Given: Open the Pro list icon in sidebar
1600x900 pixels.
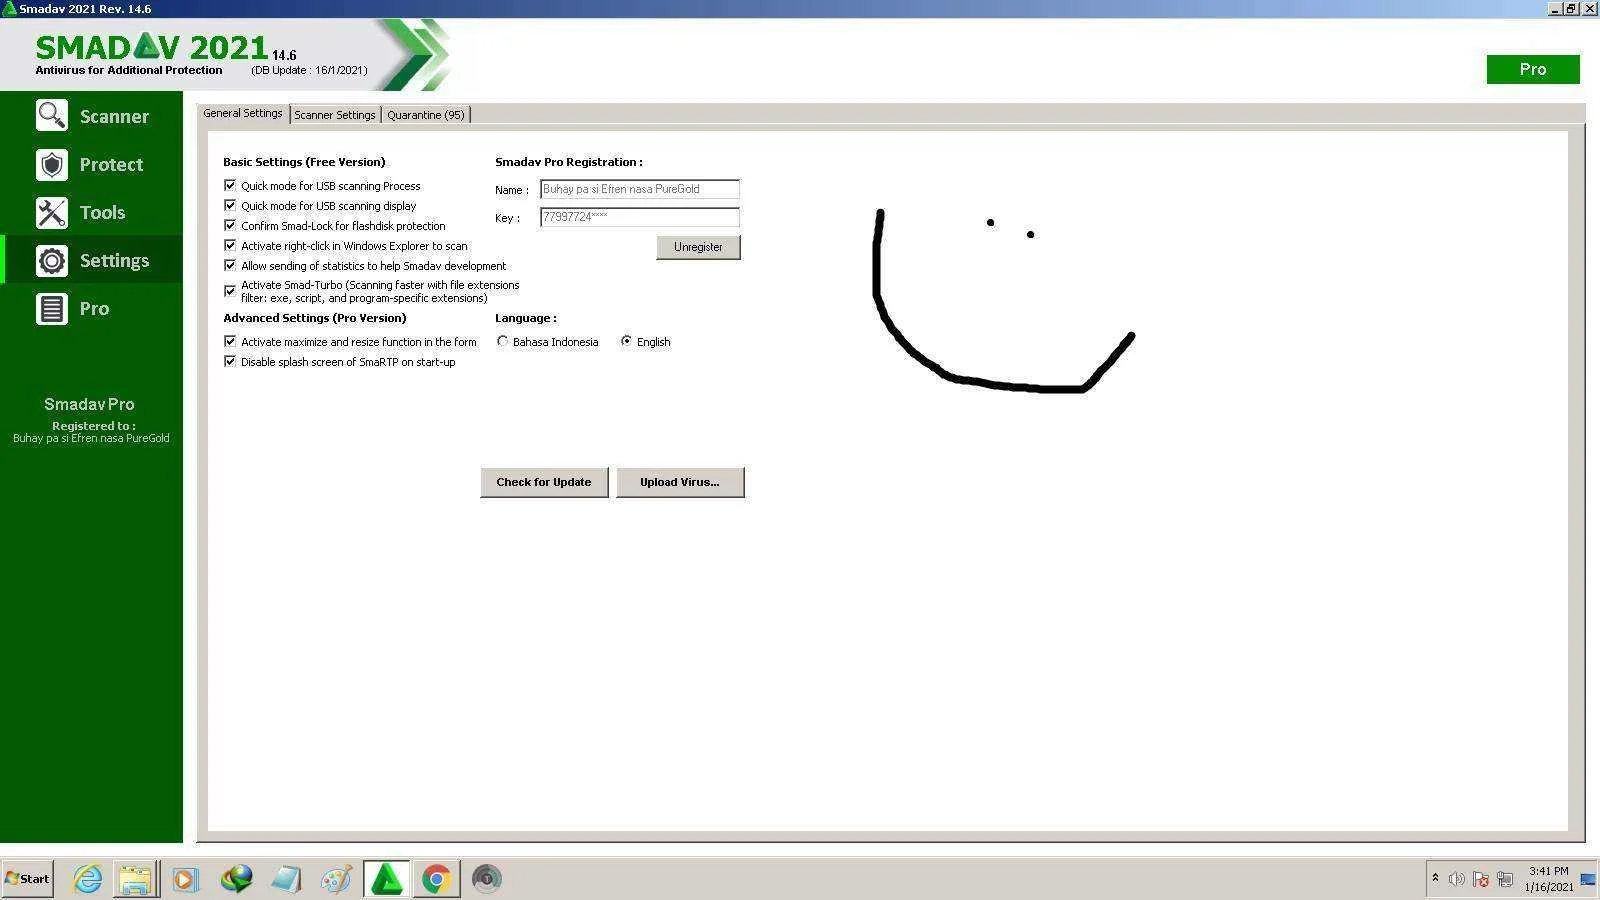Looking at the screenshot, I should [x=52, y=308].
